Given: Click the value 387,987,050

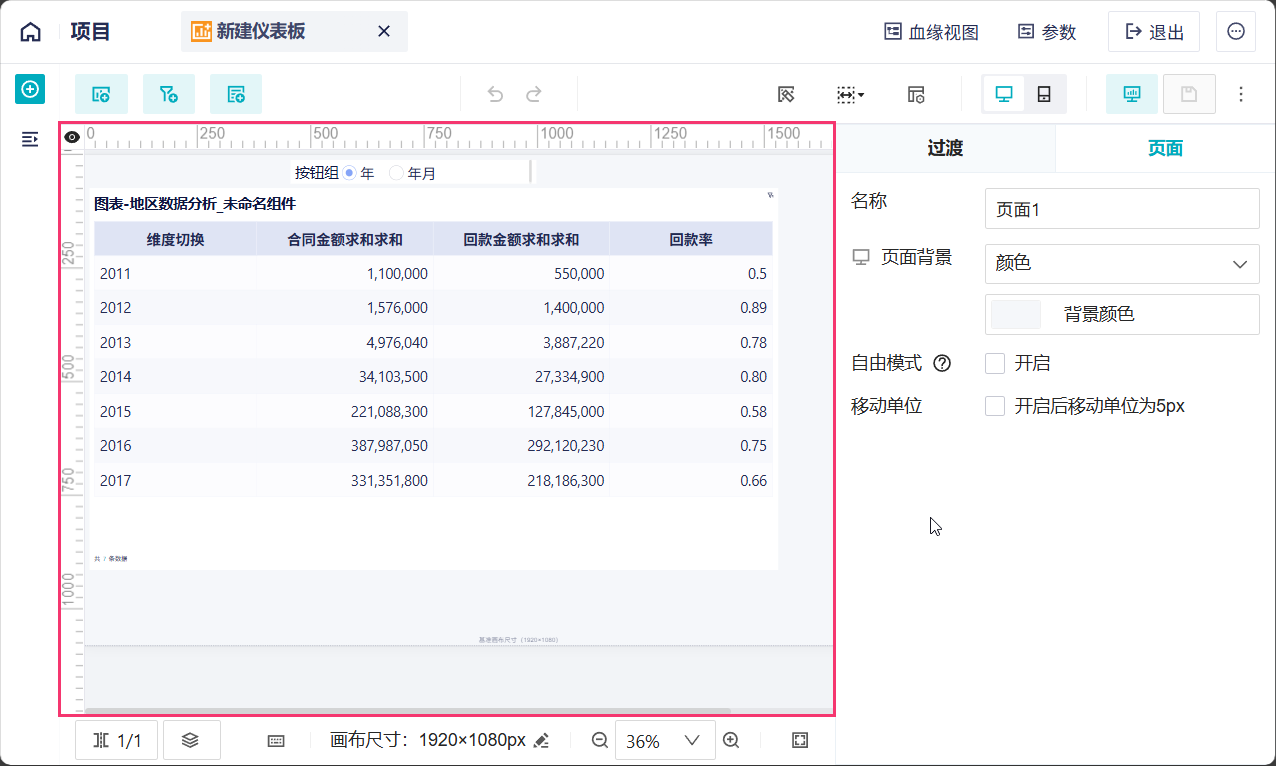Looking at the screenshot, I should pos(389,446).
